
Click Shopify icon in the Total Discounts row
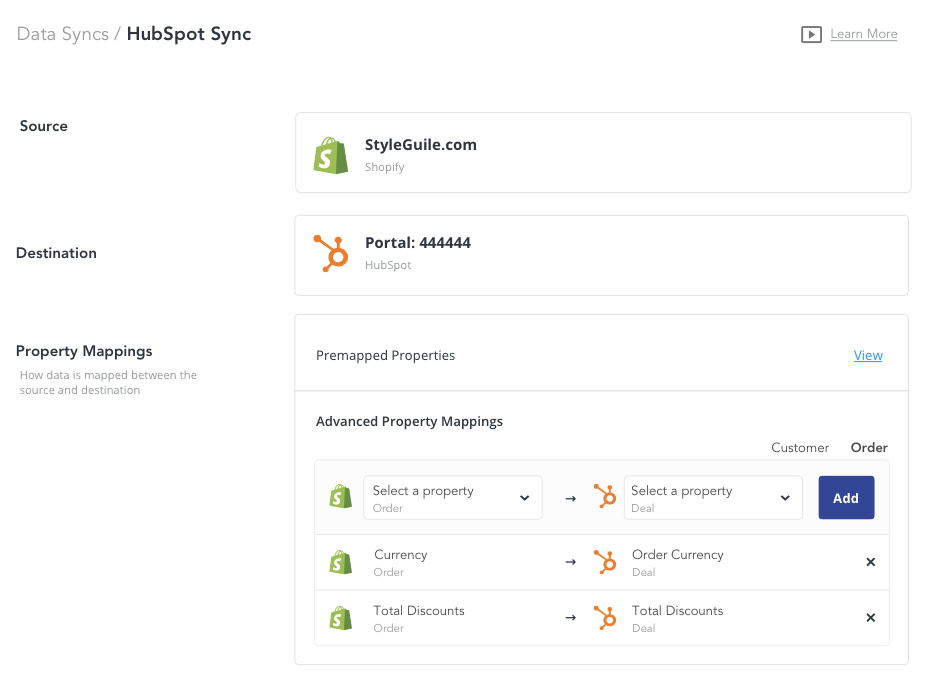click(x=341, y=618)
